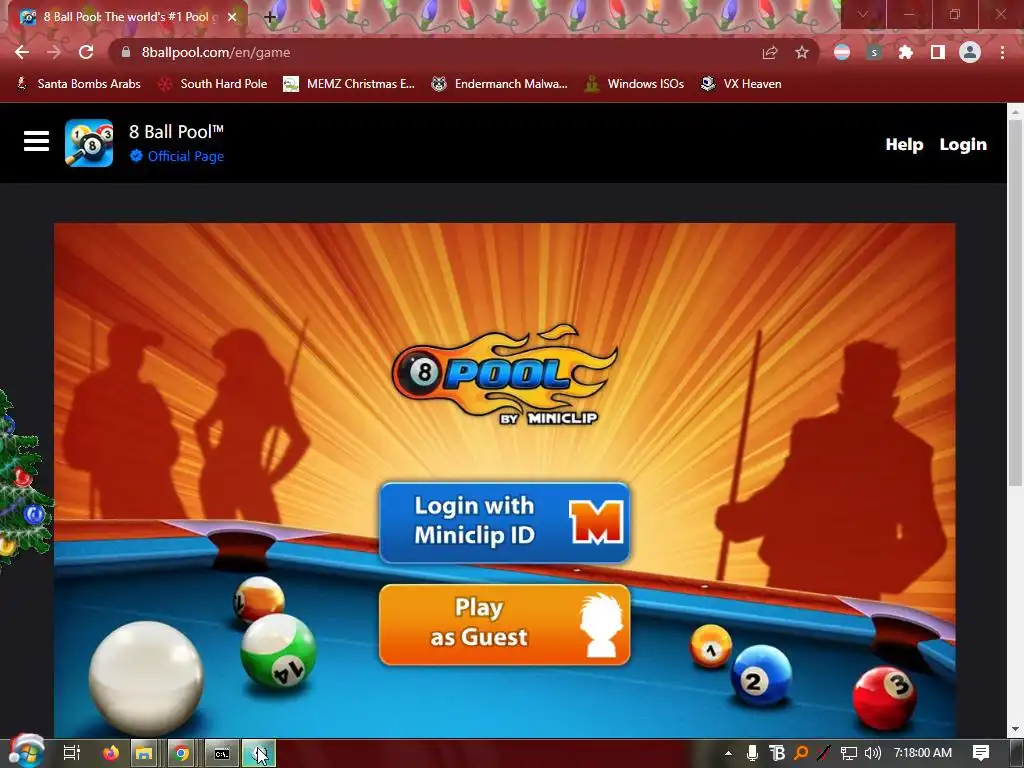Launch Firefox from the taskbar
Viewport: 1024px width, 768px height.
[x=111, y=753]
